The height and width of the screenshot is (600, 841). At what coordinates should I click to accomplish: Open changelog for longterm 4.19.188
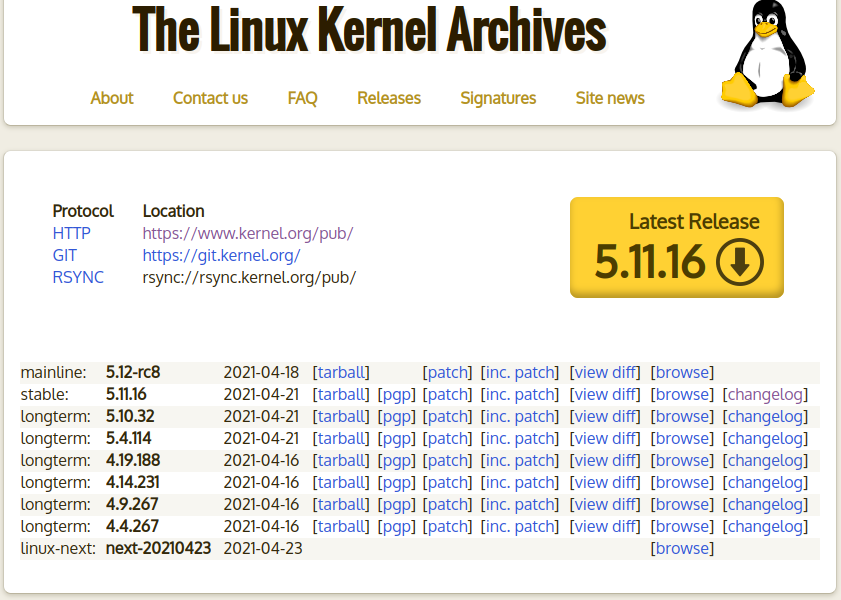pos(765,460)
